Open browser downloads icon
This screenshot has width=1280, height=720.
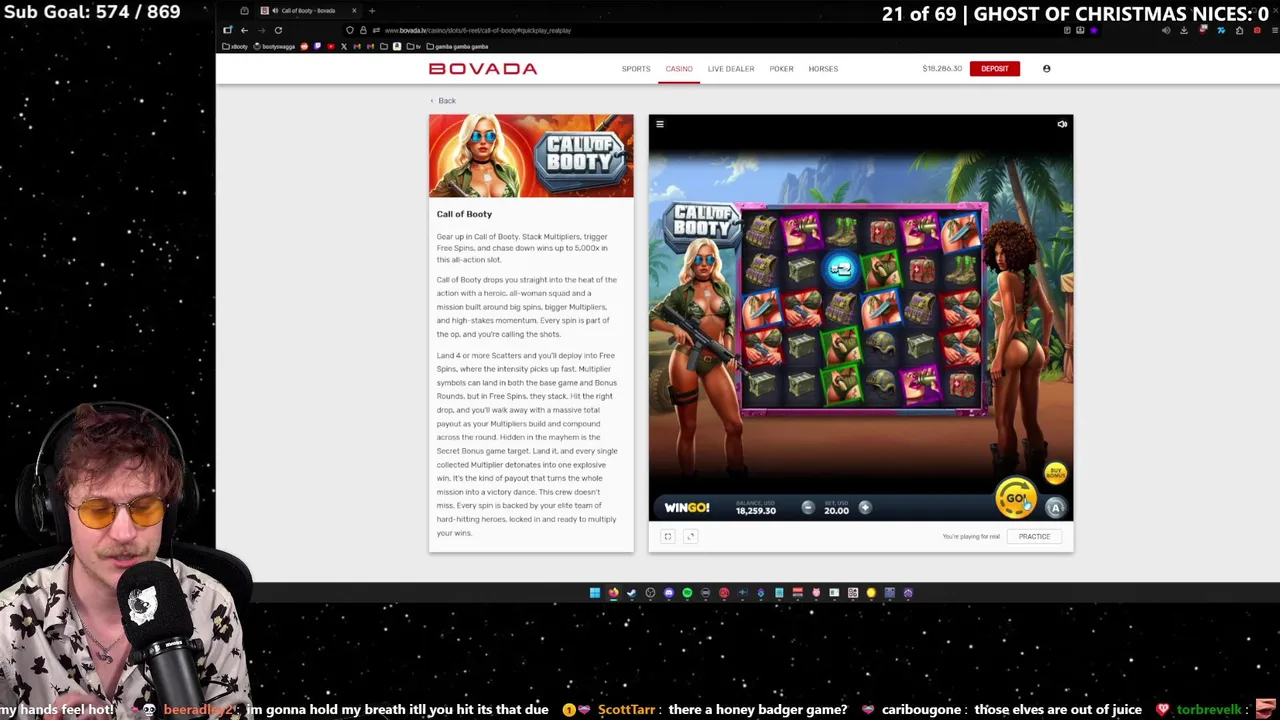1184,30
